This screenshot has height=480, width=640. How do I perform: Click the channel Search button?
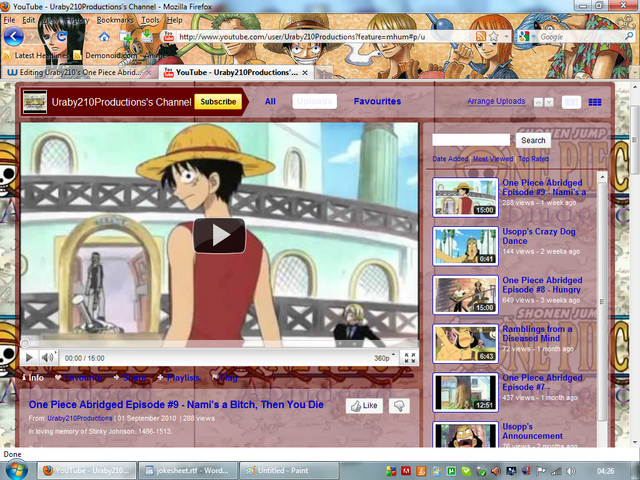pos(533,140)
